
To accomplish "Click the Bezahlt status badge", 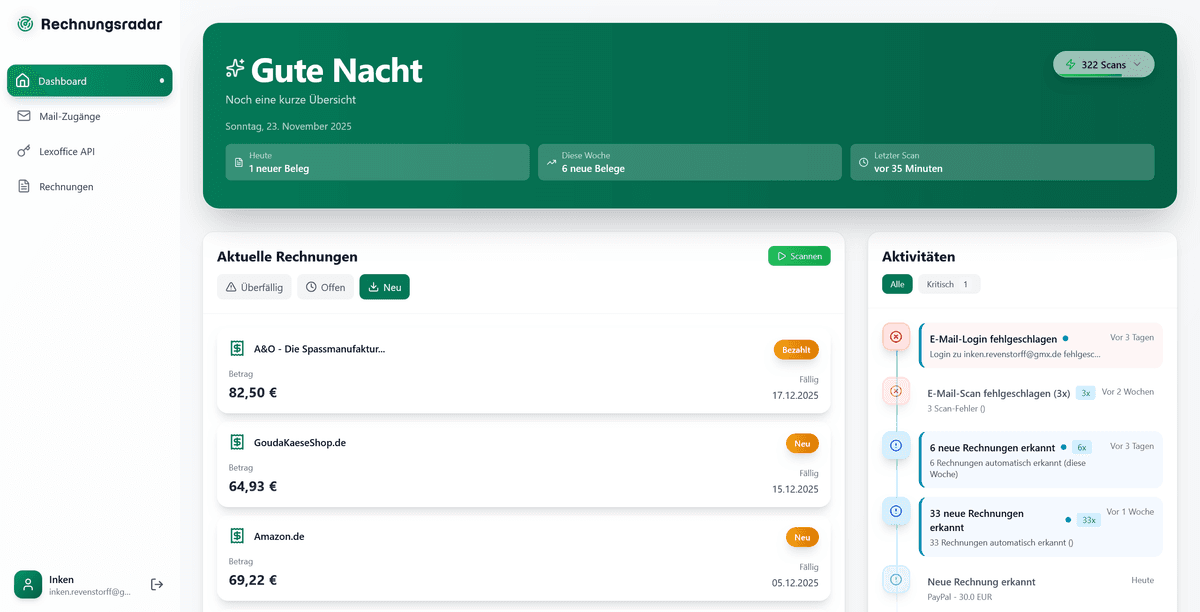I will coord(797,349).
